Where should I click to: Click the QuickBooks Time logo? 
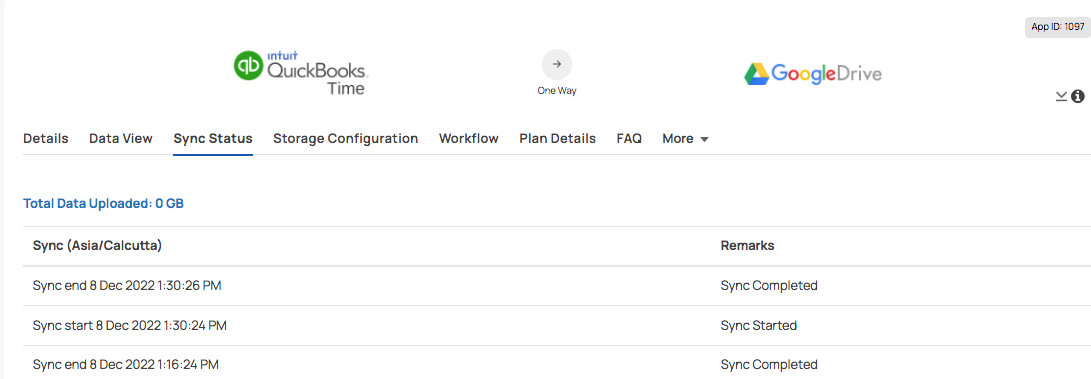pyautogui.click(x=301, y=72)
